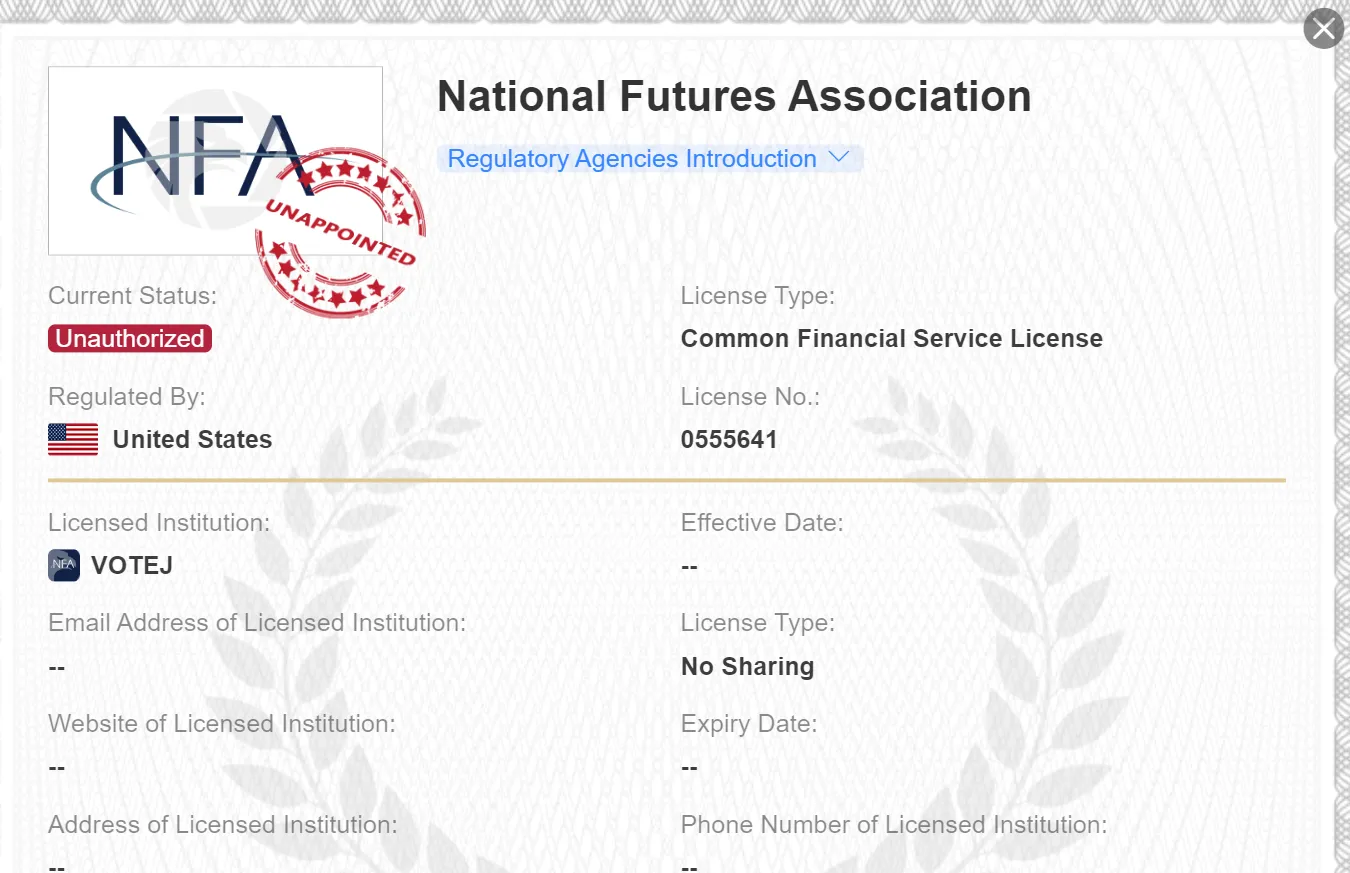Open the VOTEJ licensed institution name

pyautogui.click(x=132, y=566)
